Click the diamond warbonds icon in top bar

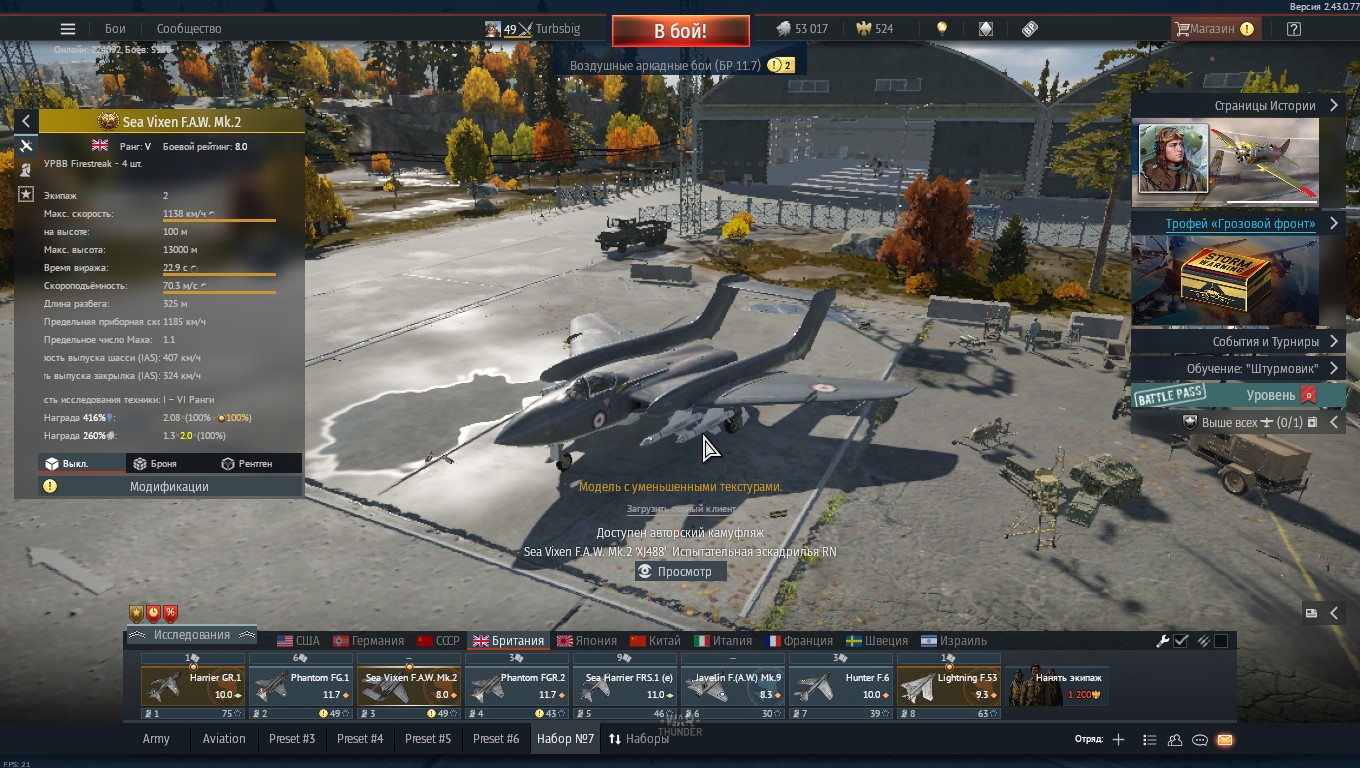986,29
